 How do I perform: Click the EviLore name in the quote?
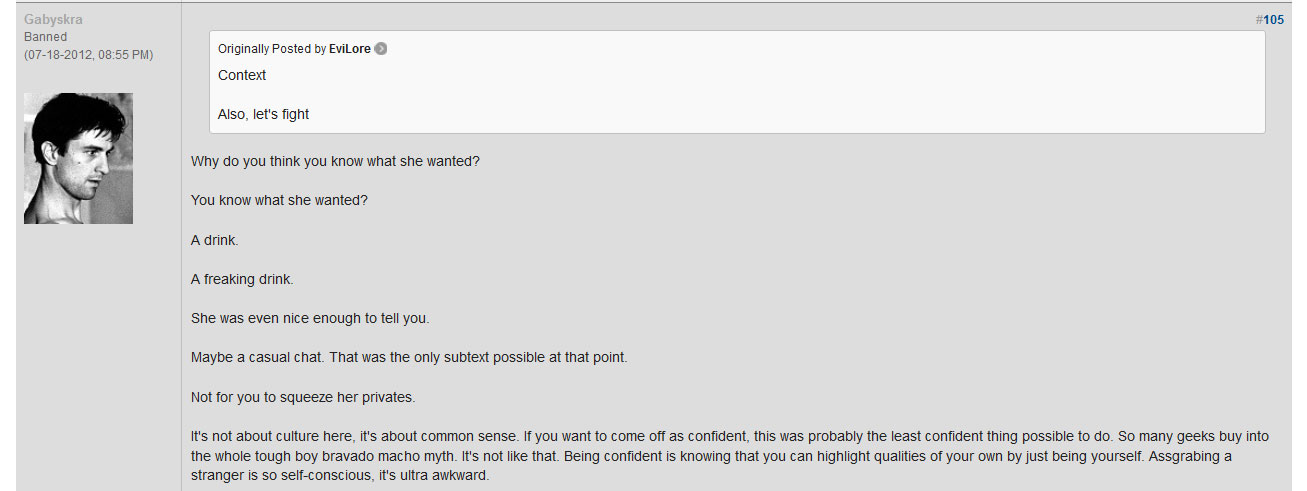(350, 49)
